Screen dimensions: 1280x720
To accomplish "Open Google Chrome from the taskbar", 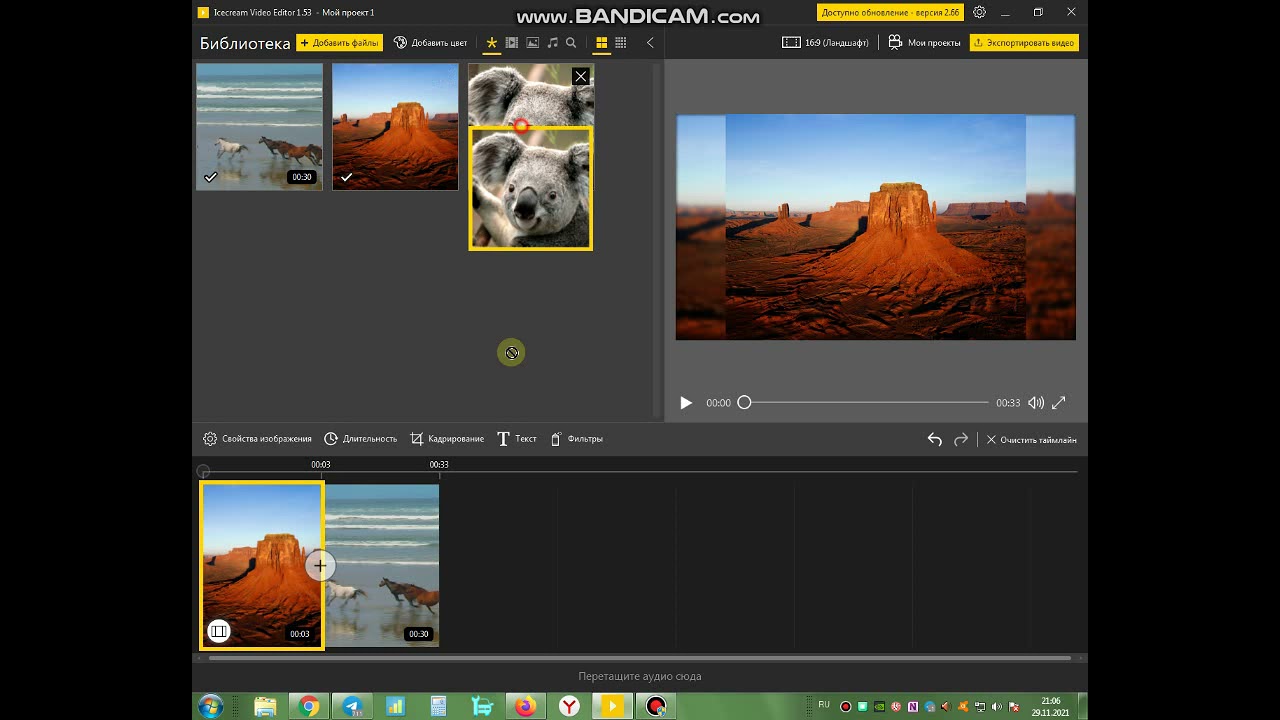I will (309, 706).
